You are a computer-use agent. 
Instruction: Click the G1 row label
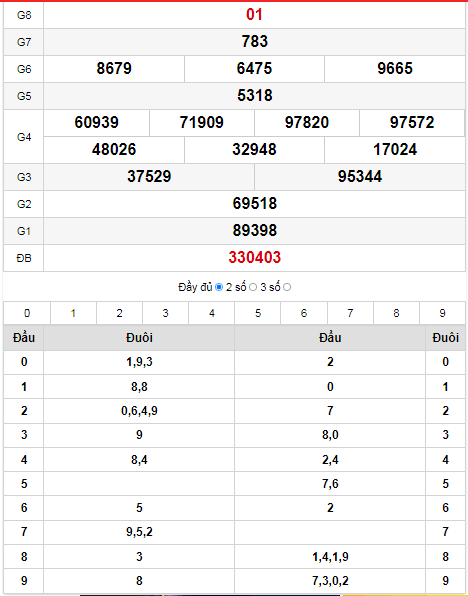click(24, 231)
